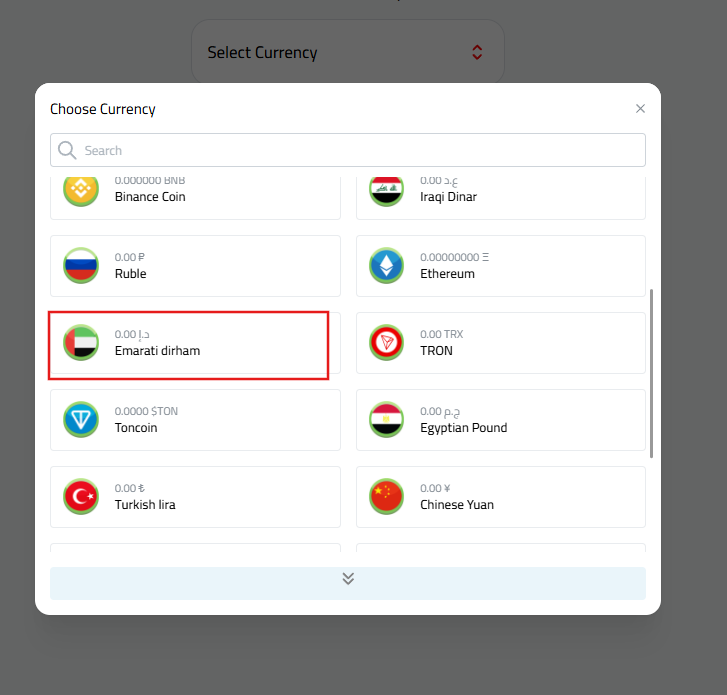Choose Emarati dirham from the list
Viewport: 727px width, 695px height.
(x=157, y=351)
